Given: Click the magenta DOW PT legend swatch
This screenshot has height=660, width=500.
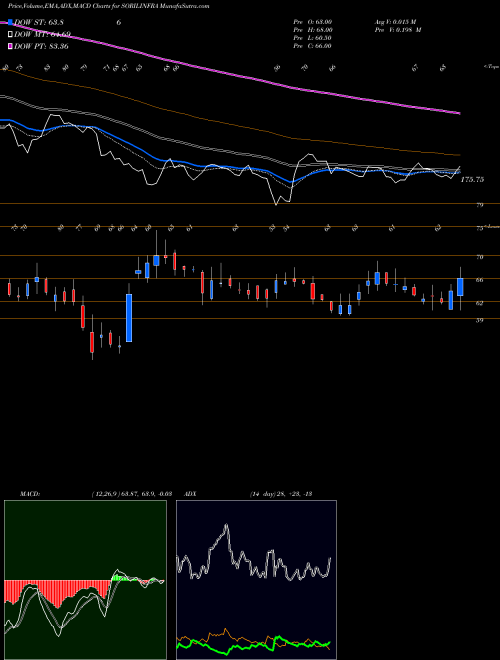Looking at the screenshot, I should 11,46.
